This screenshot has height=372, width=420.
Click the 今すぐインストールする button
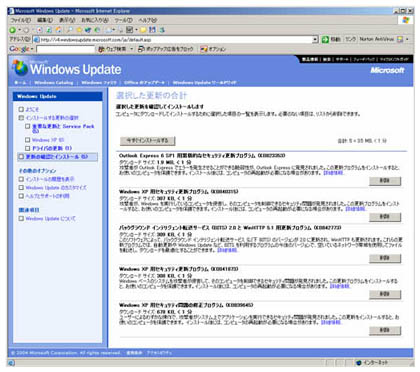click(x=148, y=141)
